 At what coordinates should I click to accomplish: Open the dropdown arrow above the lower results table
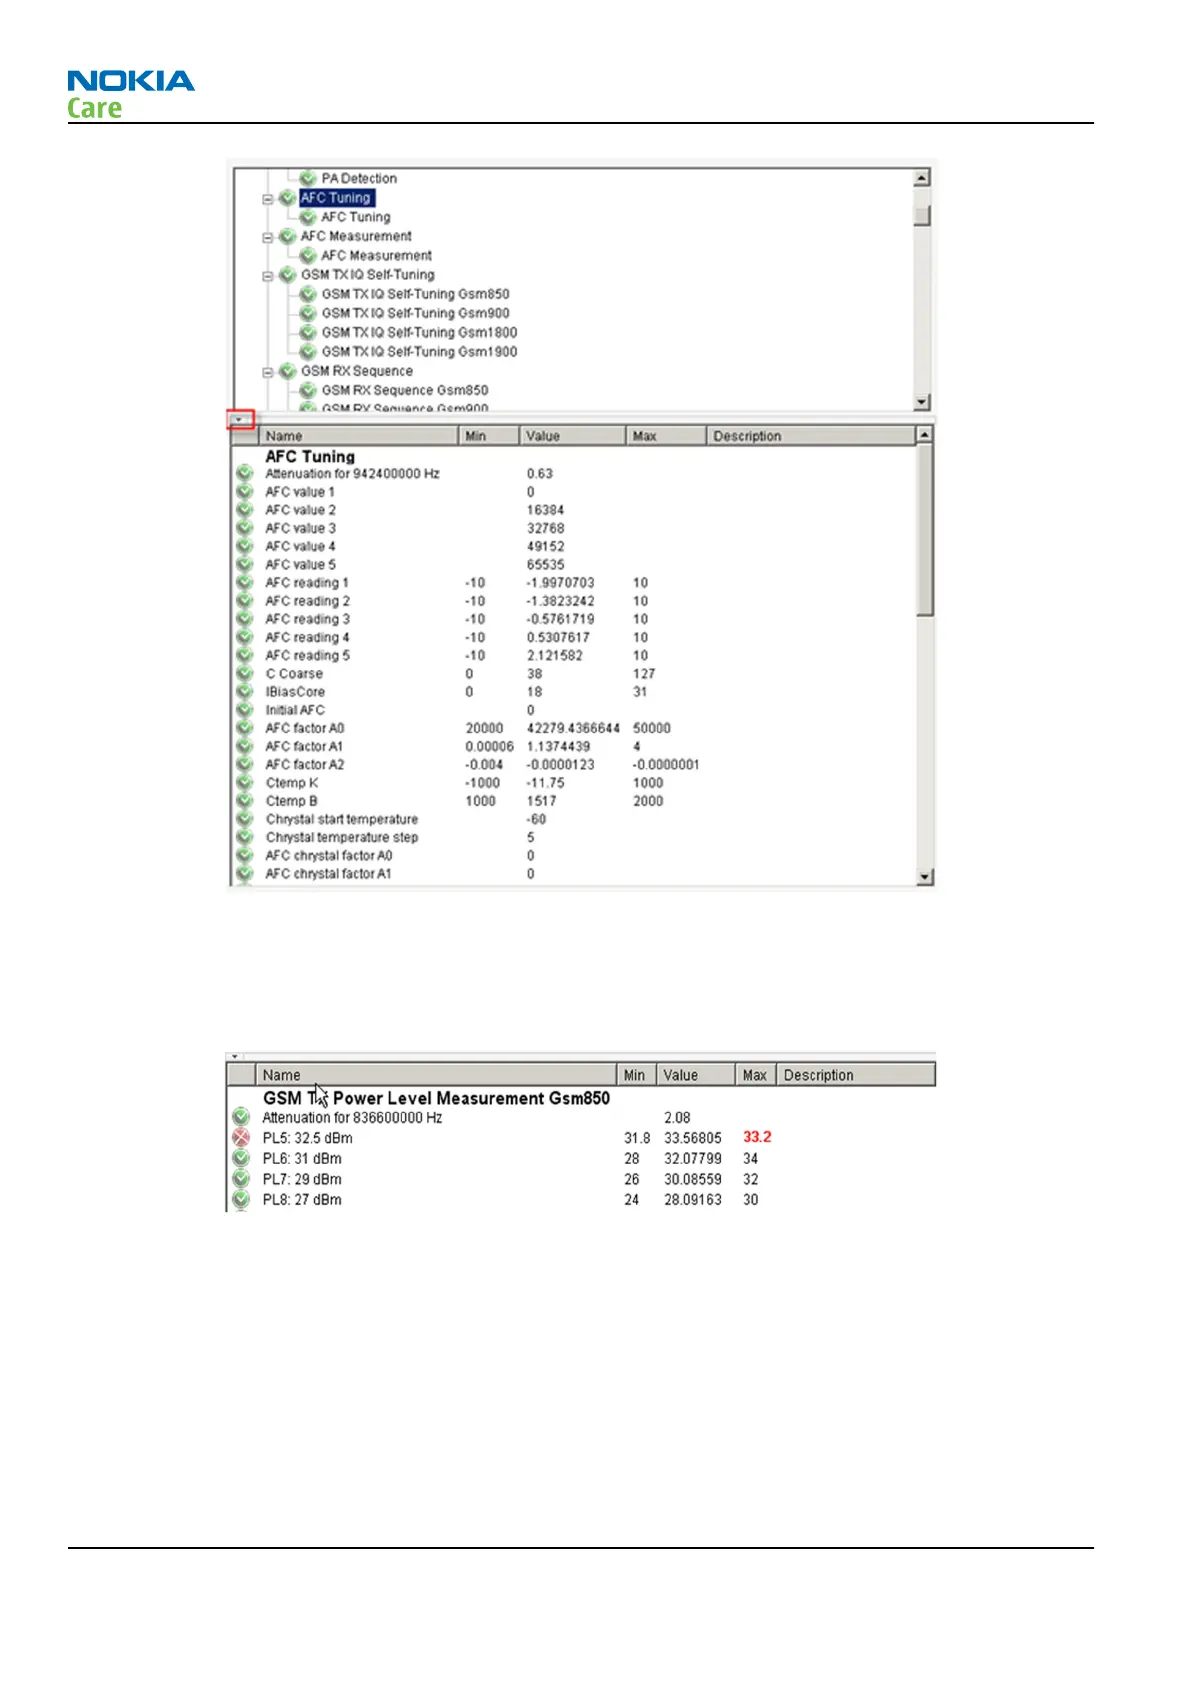coord(234,1056)
